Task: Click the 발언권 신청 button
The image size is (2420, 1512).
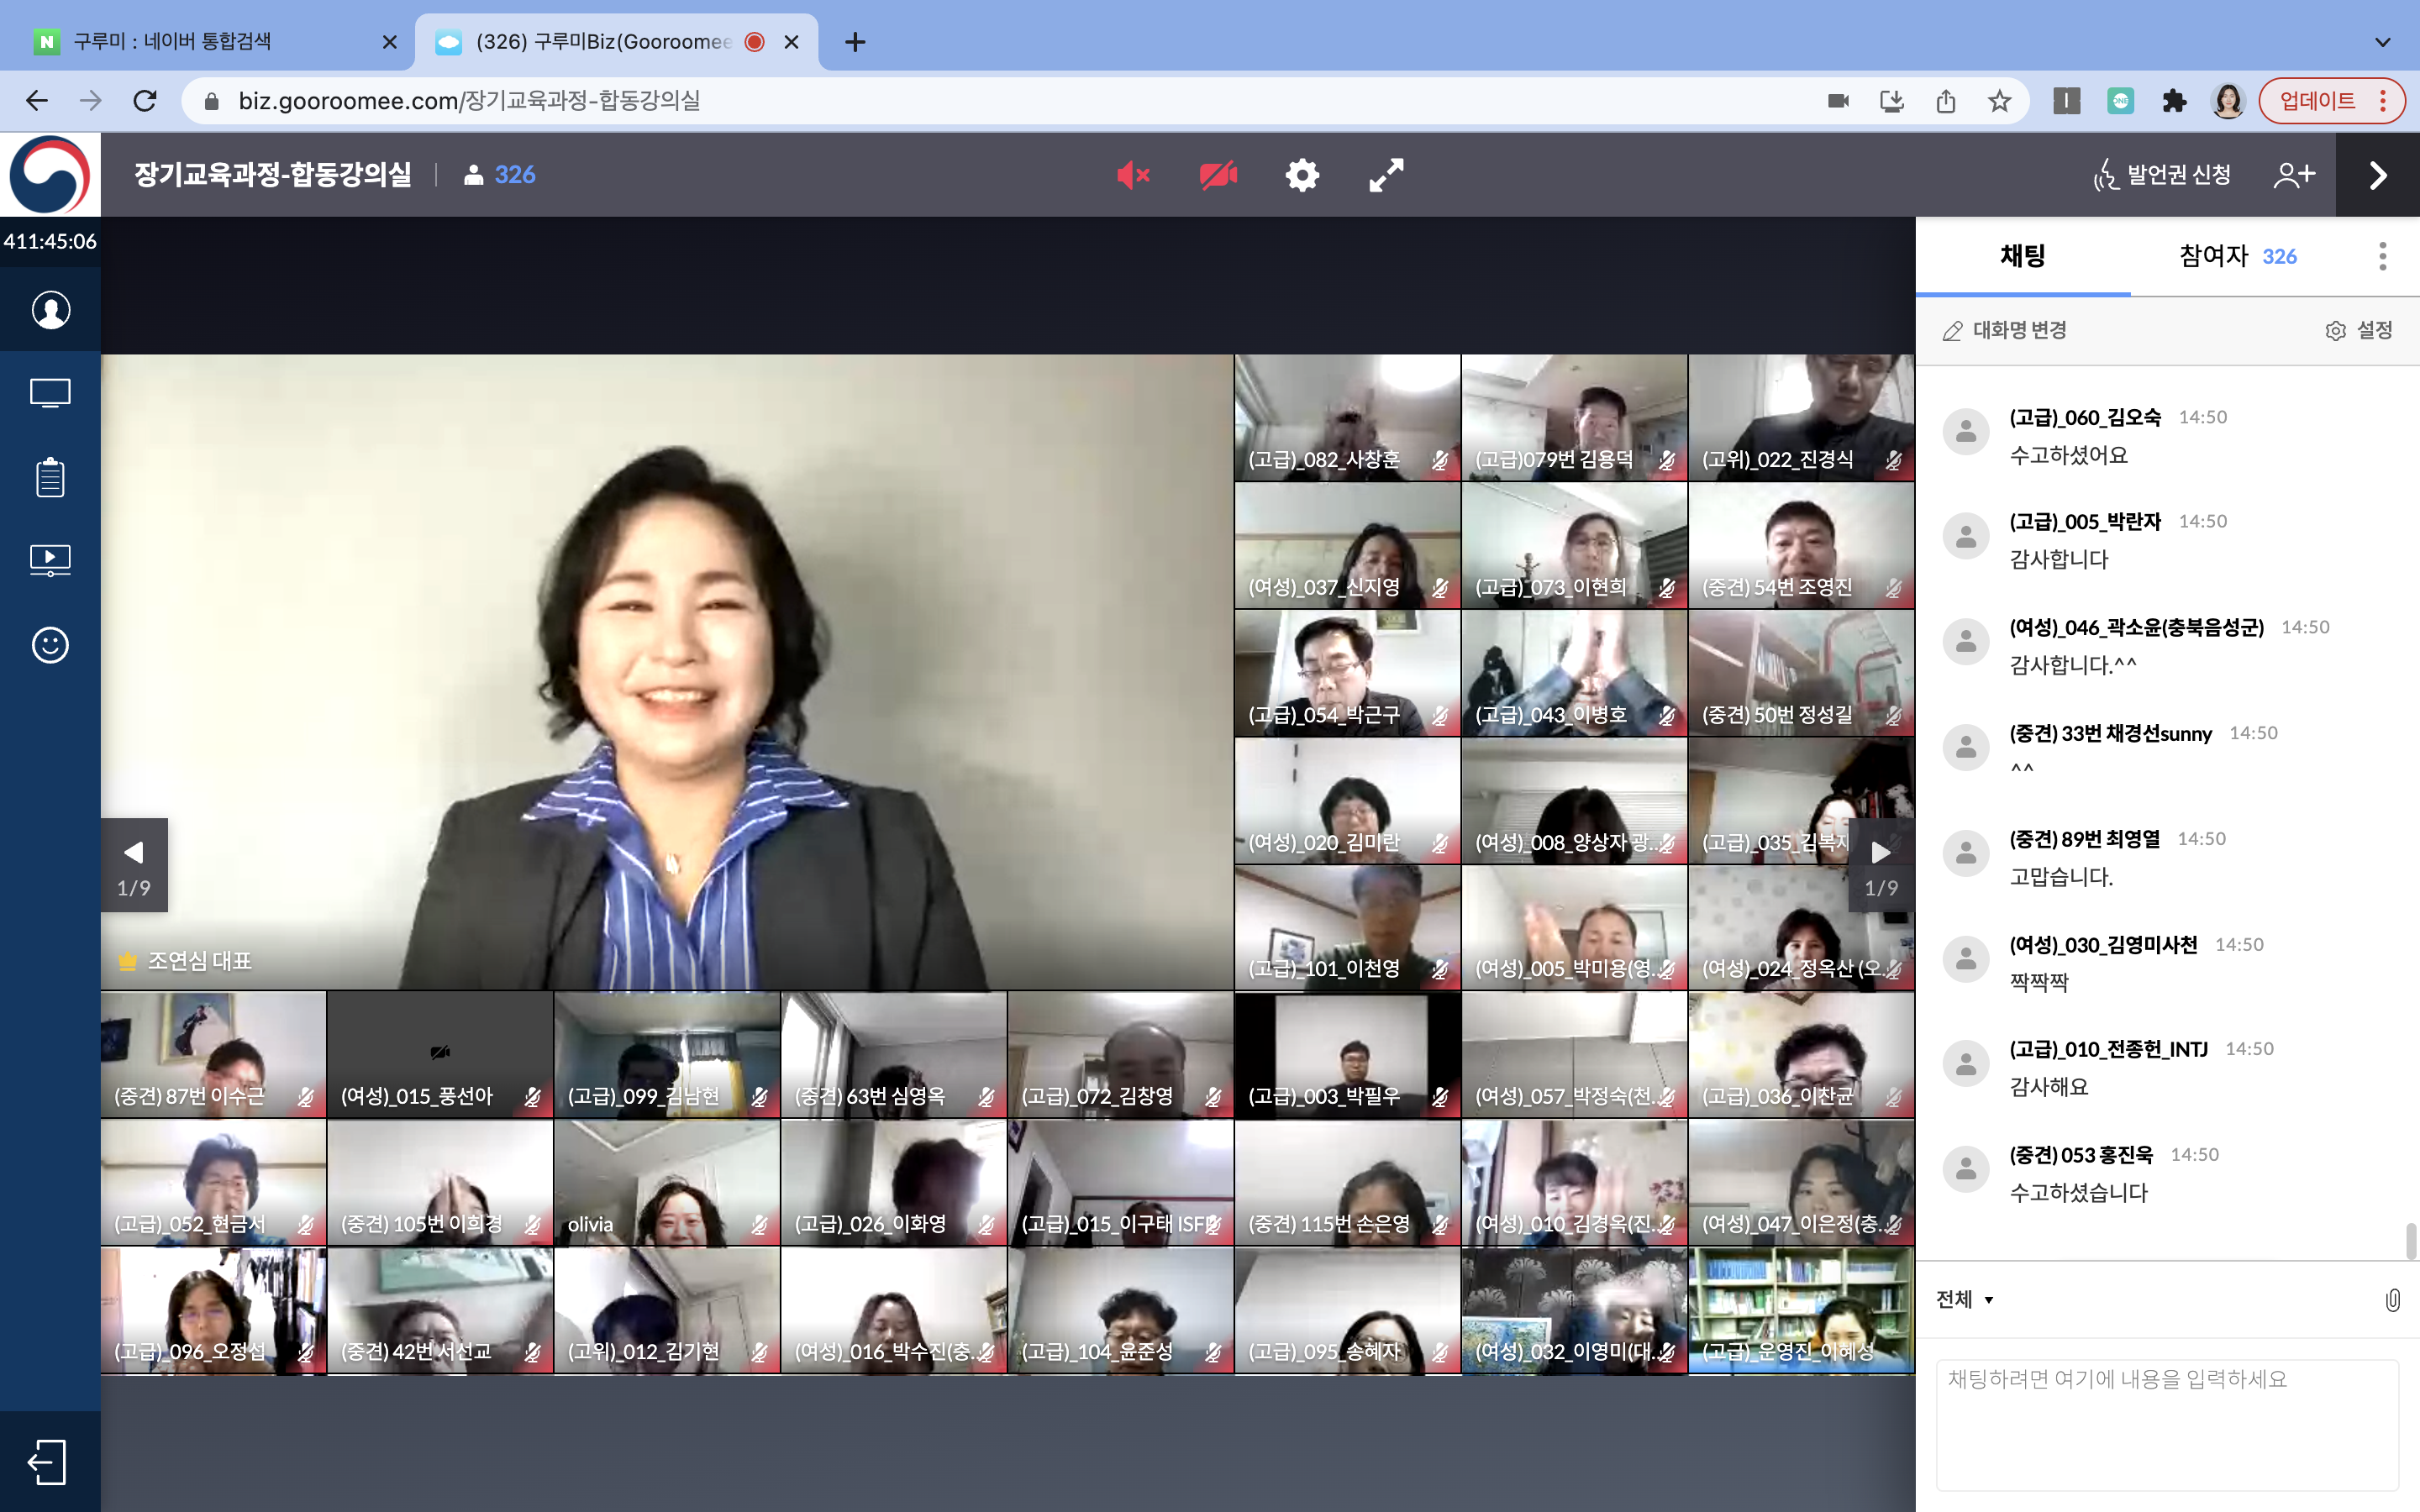Action: [2162, 175]
